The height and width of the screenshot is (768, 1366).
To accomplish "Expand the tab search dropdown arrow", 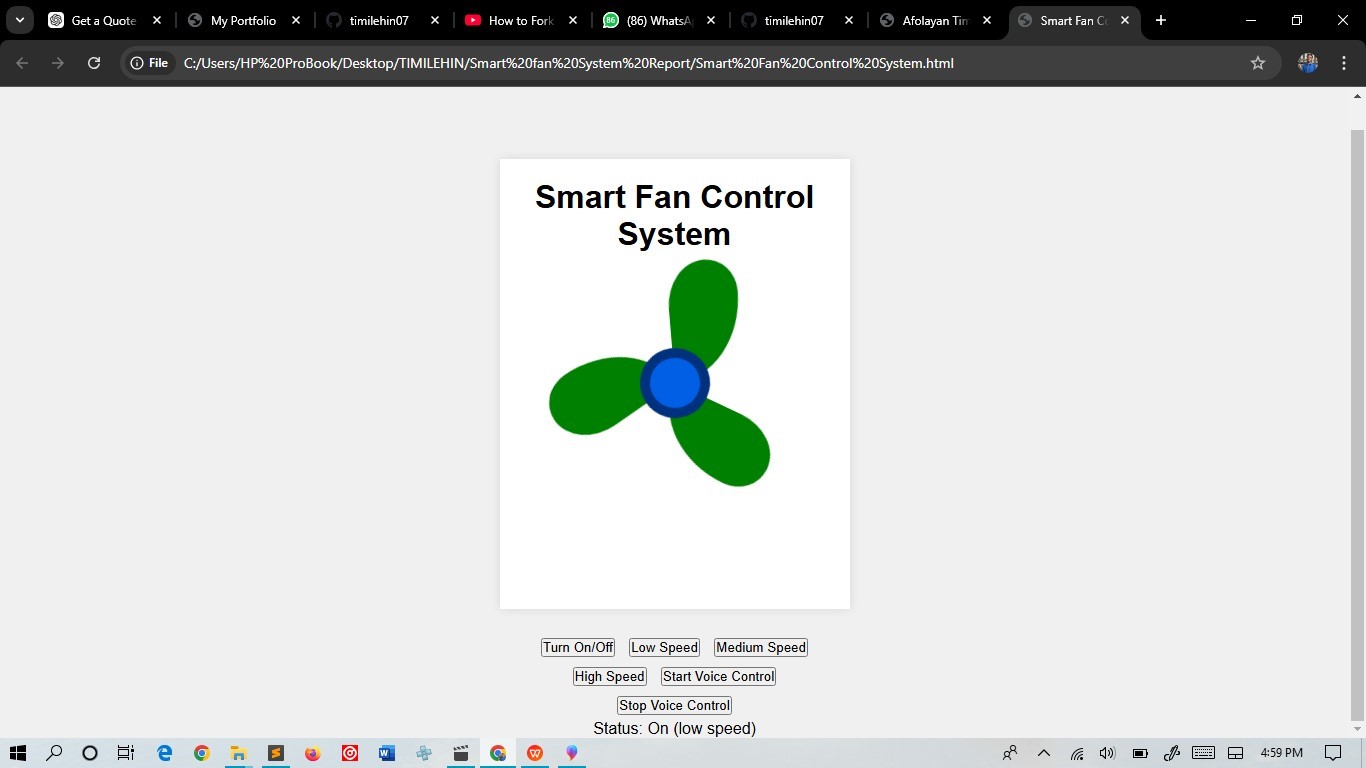I will [x=19, y=20].
